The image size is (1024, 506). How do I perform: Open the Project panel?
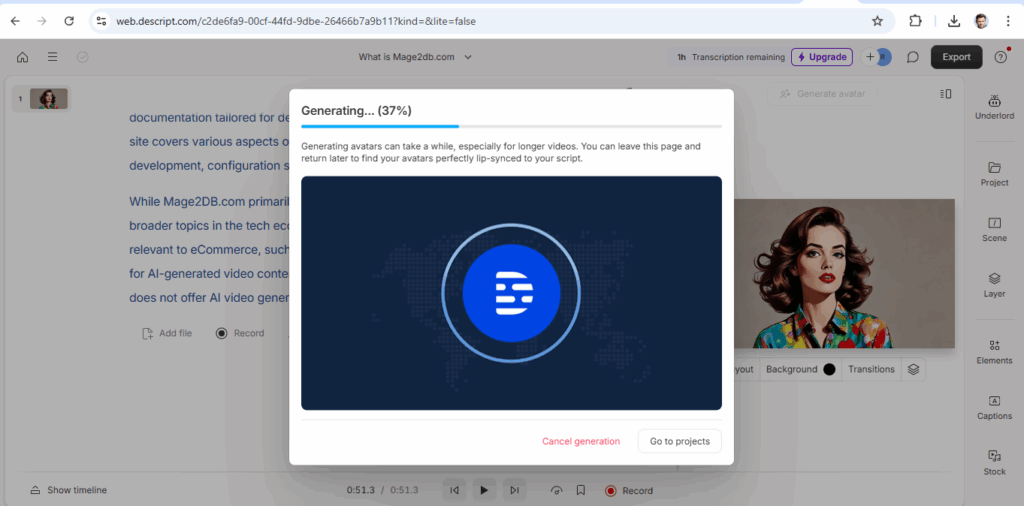[994, 174]
